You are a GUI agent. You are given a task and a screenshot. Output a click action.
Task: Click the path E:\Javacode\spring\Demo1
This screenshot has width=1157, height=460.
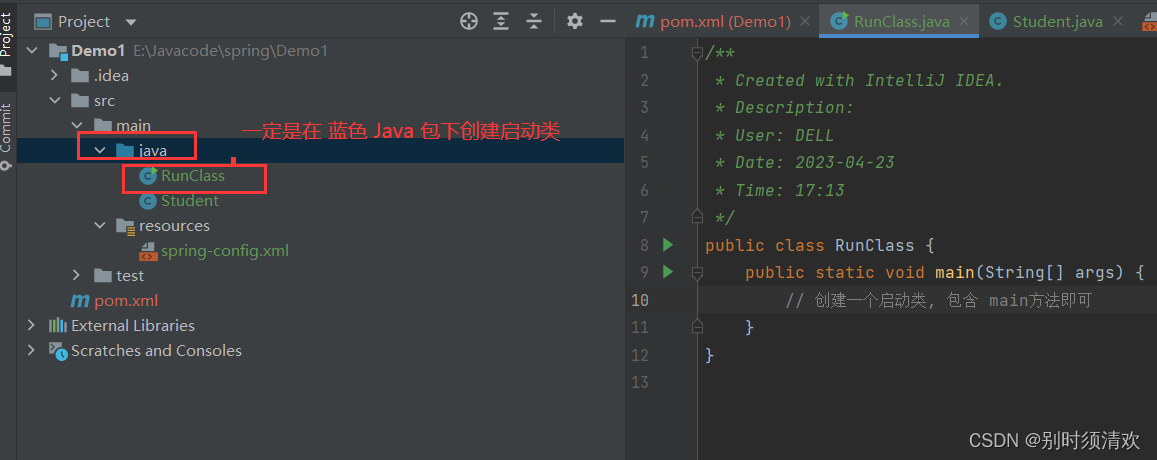230,51
